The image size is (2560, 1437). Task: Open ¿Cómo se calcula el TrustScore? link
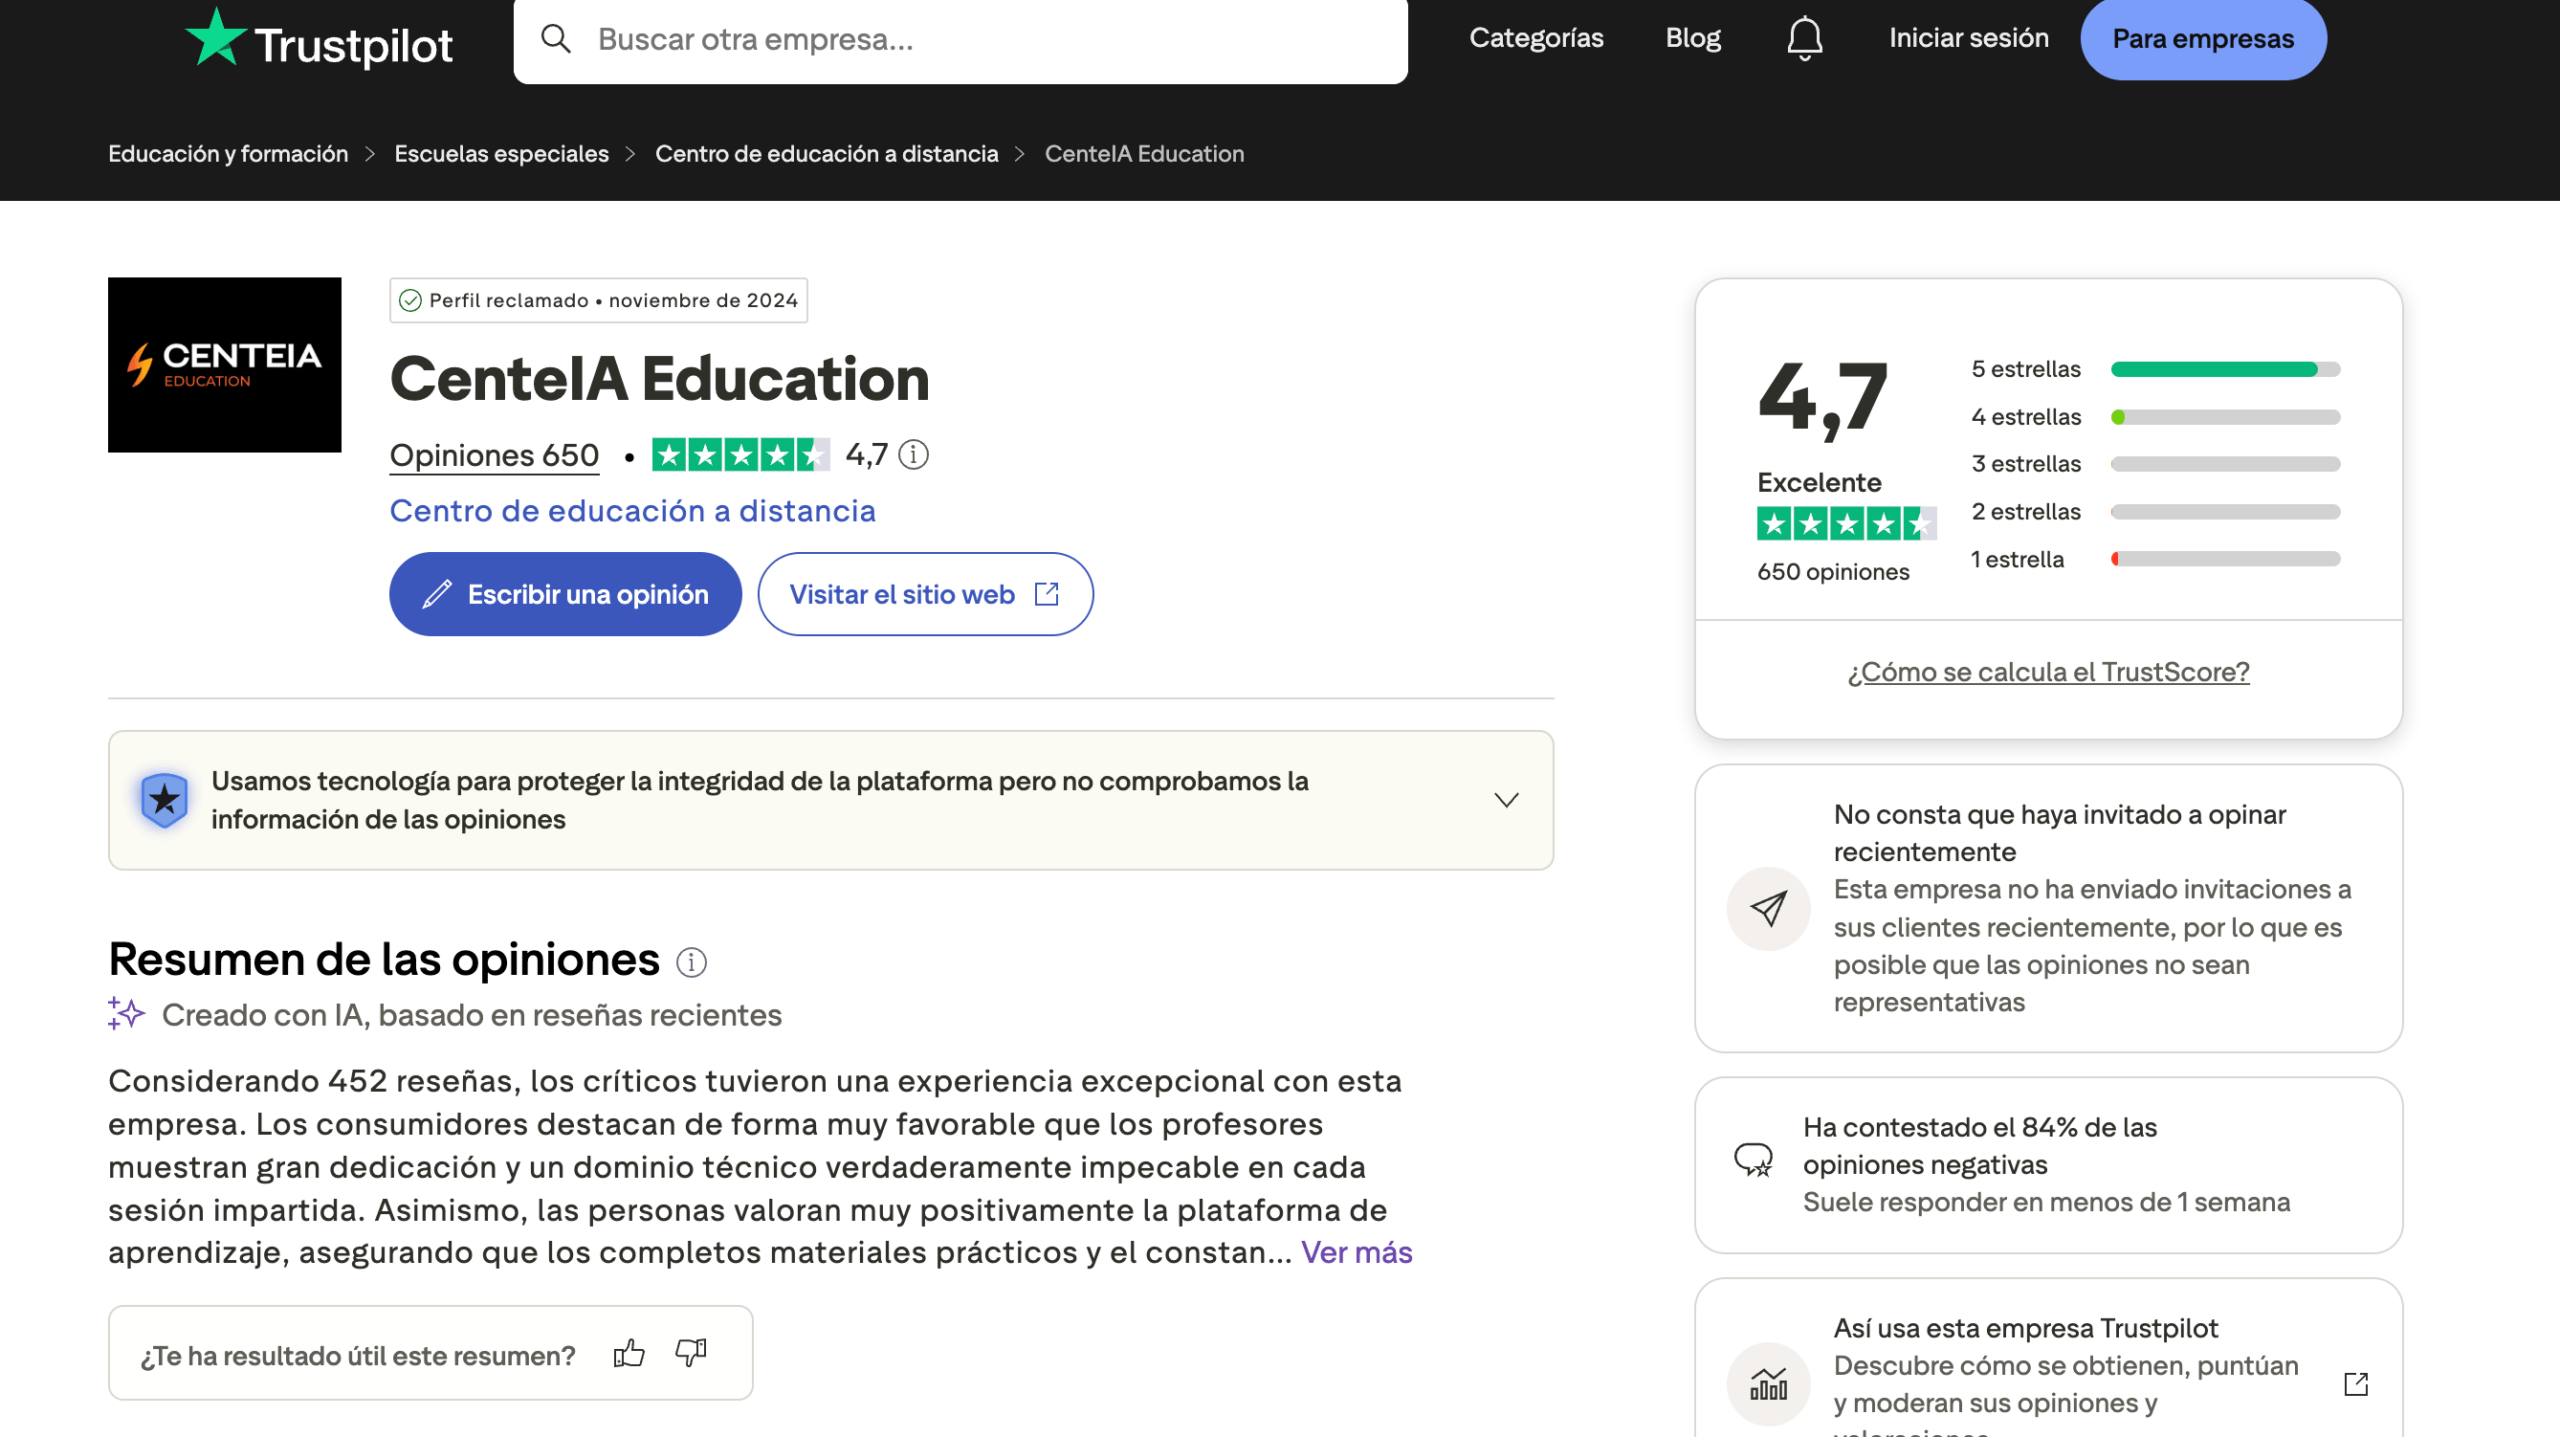[2048, 672]
